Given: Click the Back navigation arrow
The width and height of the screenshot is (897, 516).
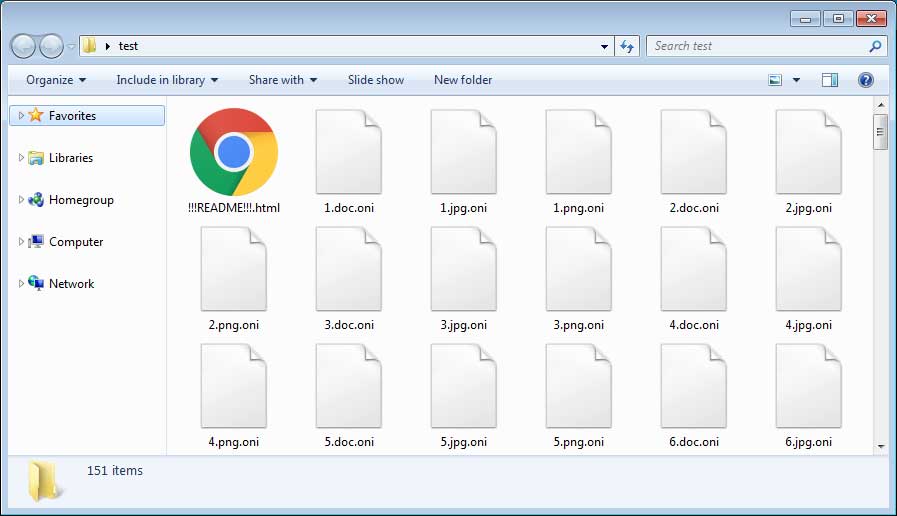Looking at the screenshot, I should (24, 46).
